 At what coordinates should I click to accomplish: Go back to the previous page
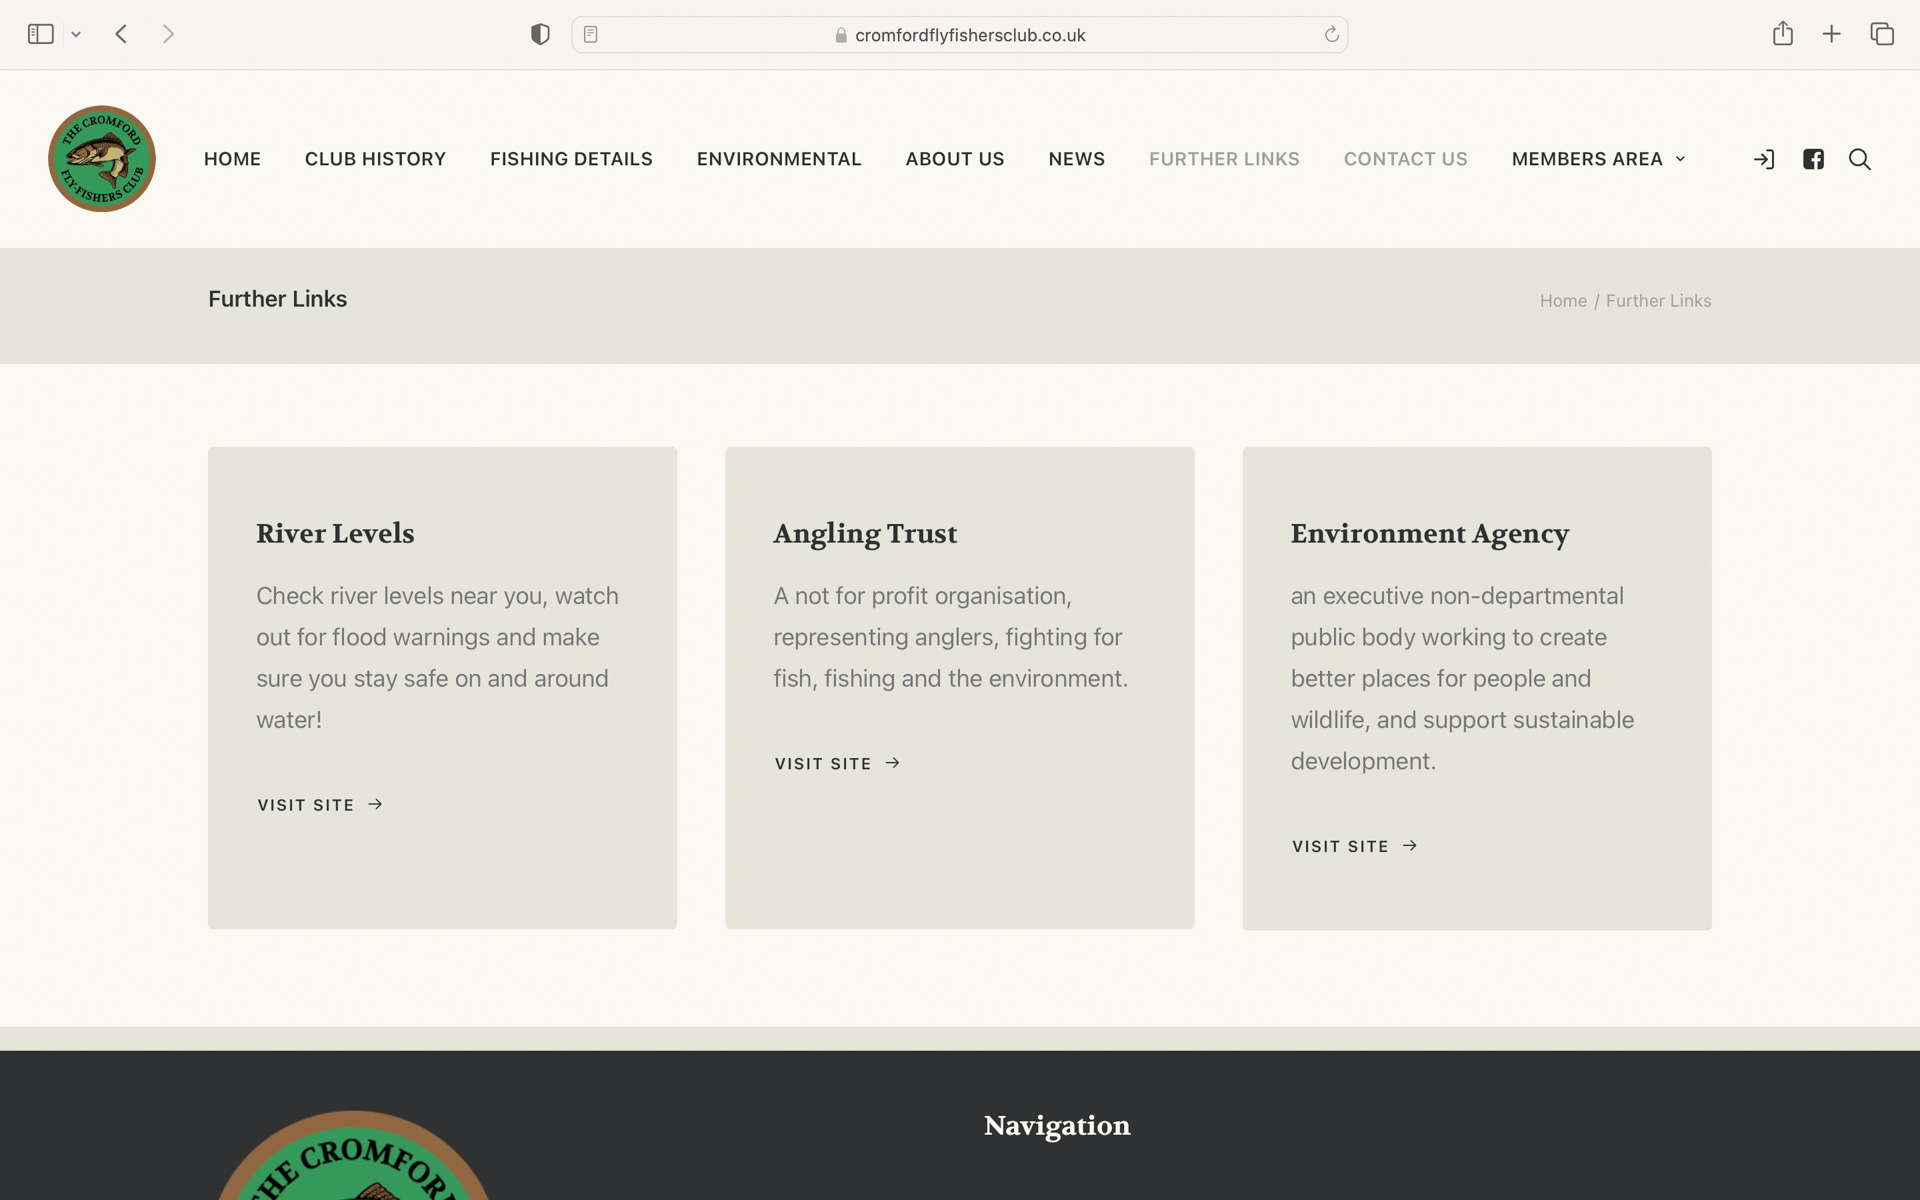click(121, 34)
